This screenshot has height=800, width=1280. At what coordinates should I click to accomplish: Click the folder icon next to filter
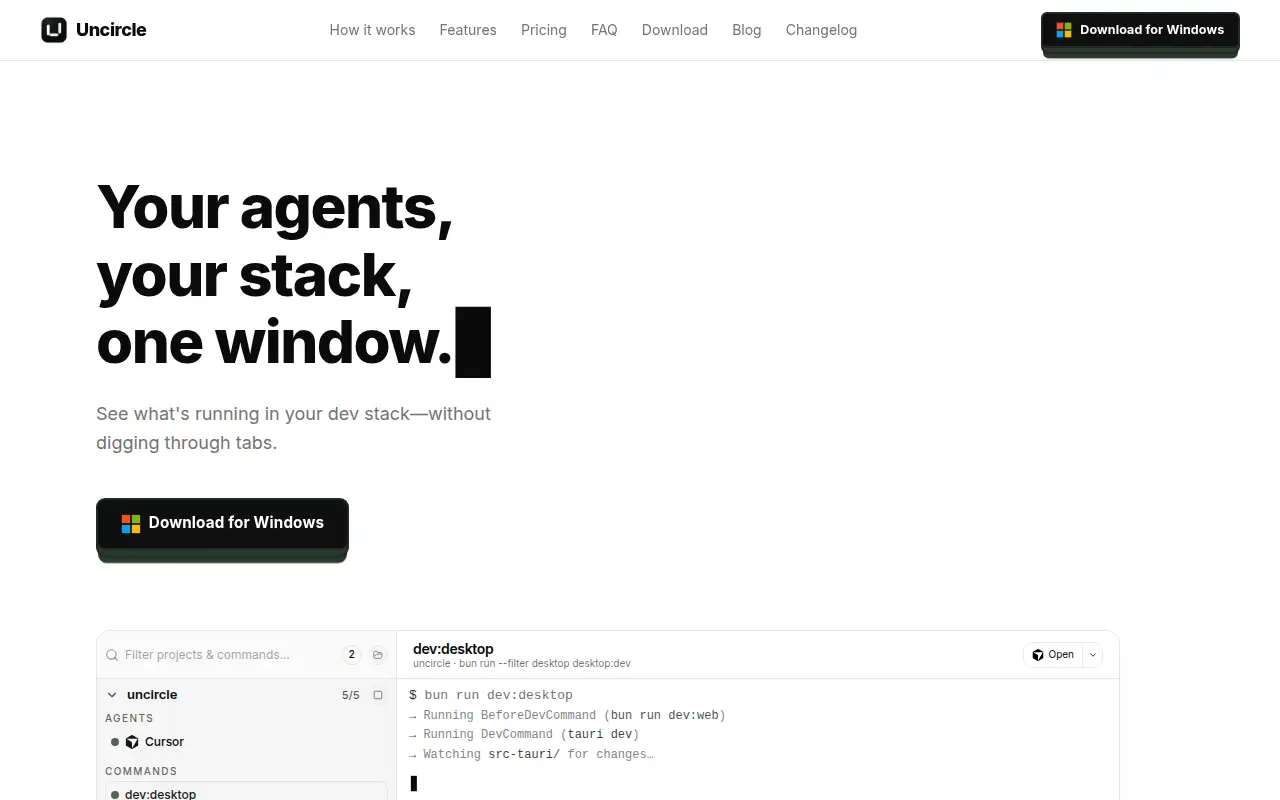tap(378, 655)
